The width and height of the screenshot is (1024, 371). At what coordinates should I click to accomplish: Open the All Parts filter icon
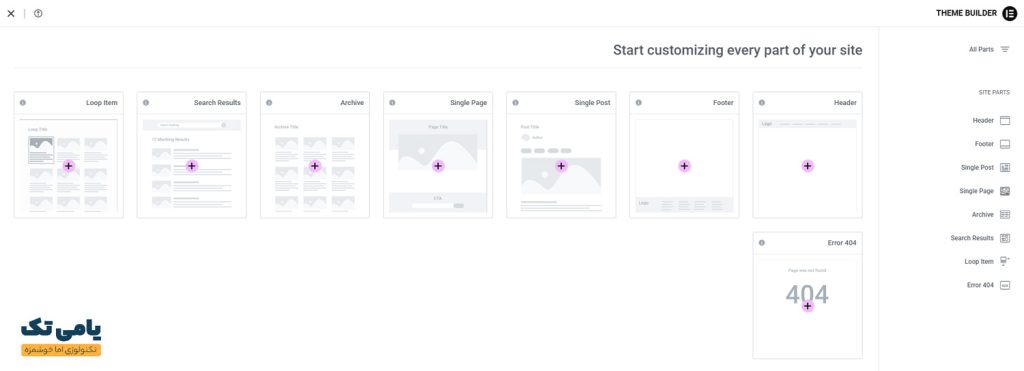click(1005, 50)
